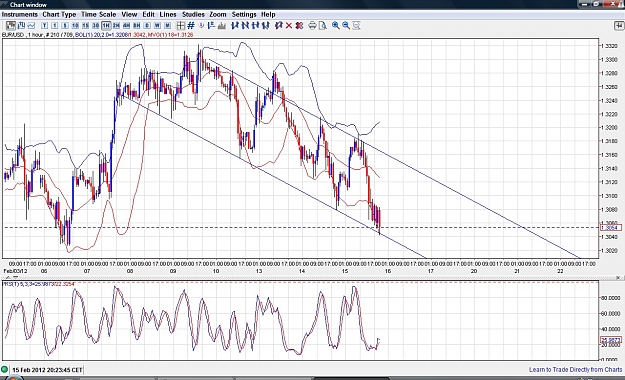The image size is (625, 380).
Task: Click the zoom in magnifier icon
Action: [x=336, y=26]
